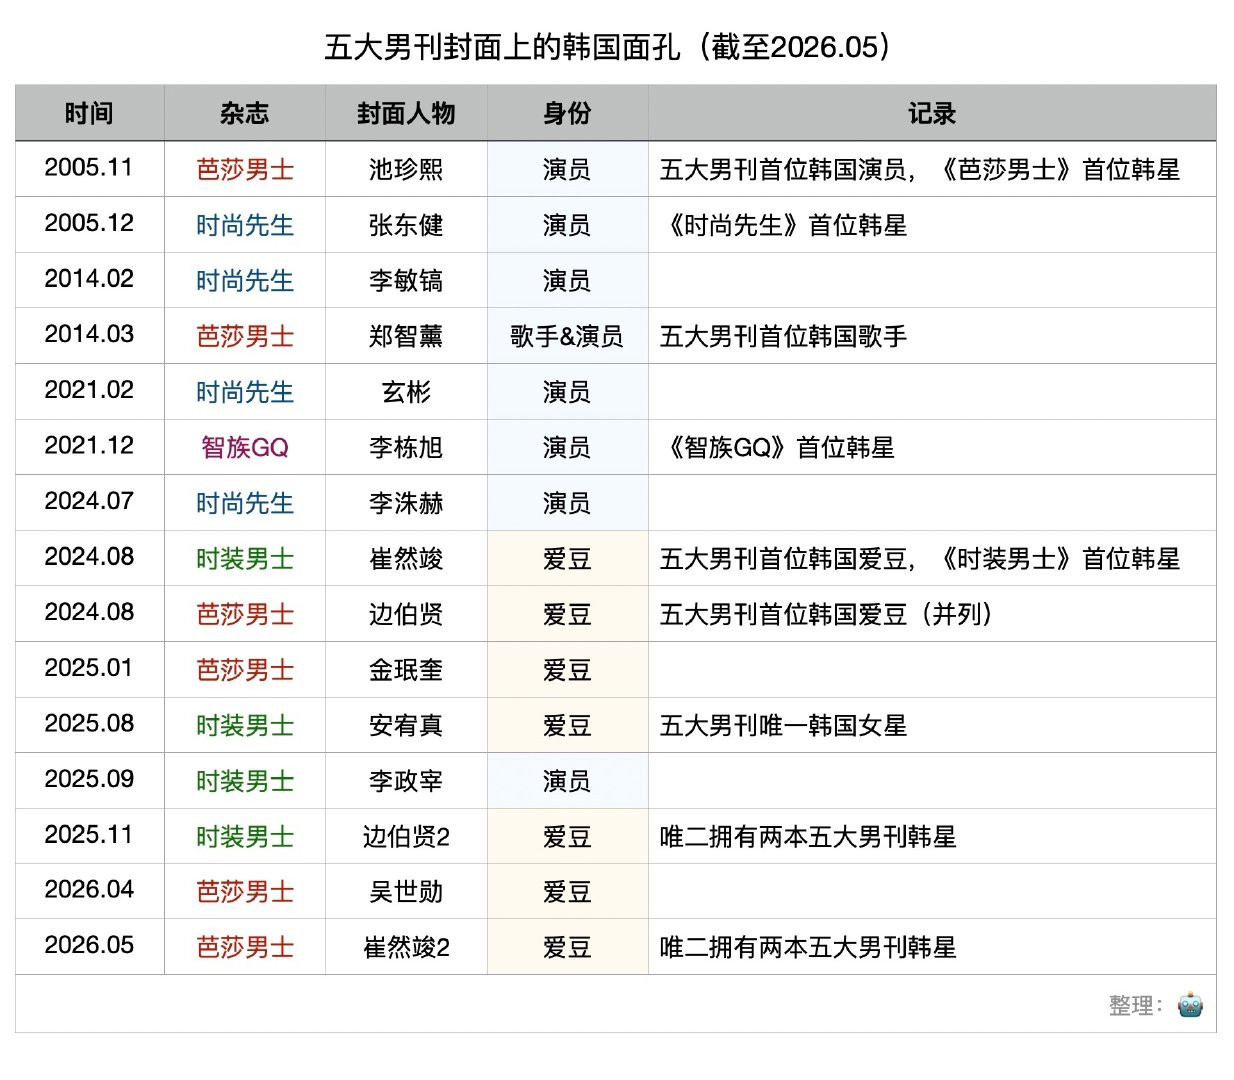The width and height of the screenshot is (1234, 1080).
Task: Select the name 张东健
Action: click(406, 225)
